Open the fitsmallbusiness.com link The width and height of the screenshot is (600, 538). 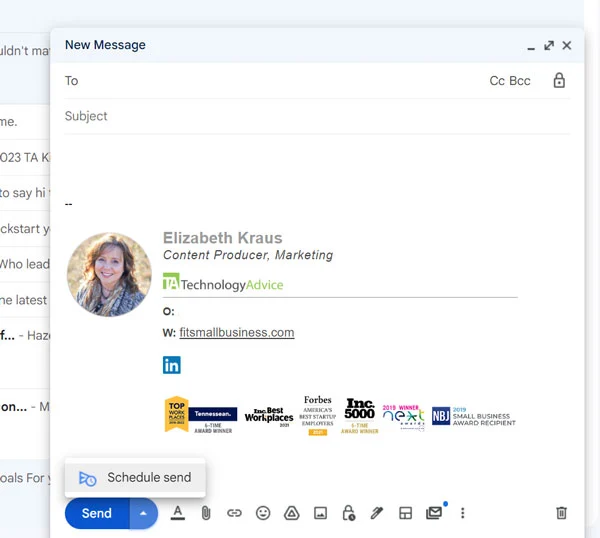pos(237,333)
